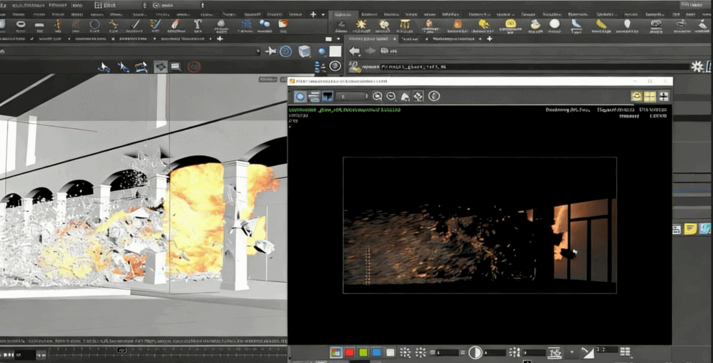Click the play controls in the timeline
The height and width of the screenshot is (363, 713).
(9, 354)
